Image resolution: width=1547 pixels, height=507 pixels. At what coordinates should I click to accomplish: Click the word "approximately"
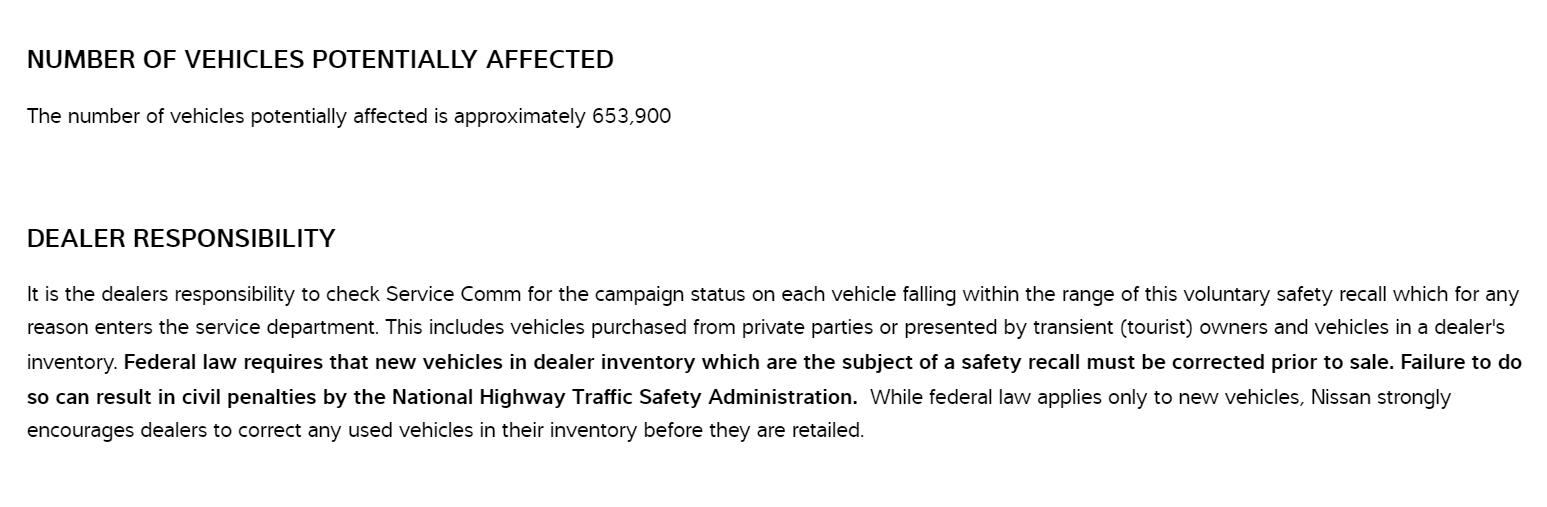point(519,117)
